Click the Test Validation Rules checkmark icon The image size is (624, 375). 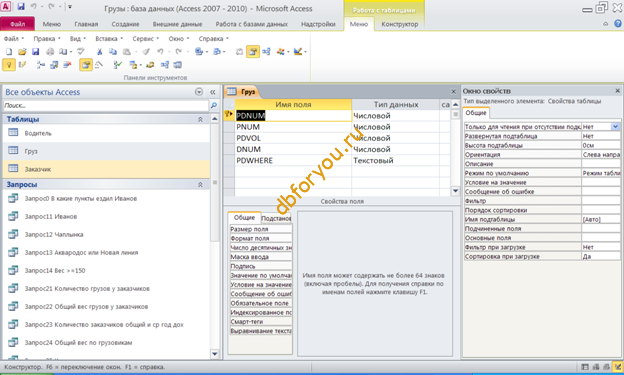coord(117,65)
